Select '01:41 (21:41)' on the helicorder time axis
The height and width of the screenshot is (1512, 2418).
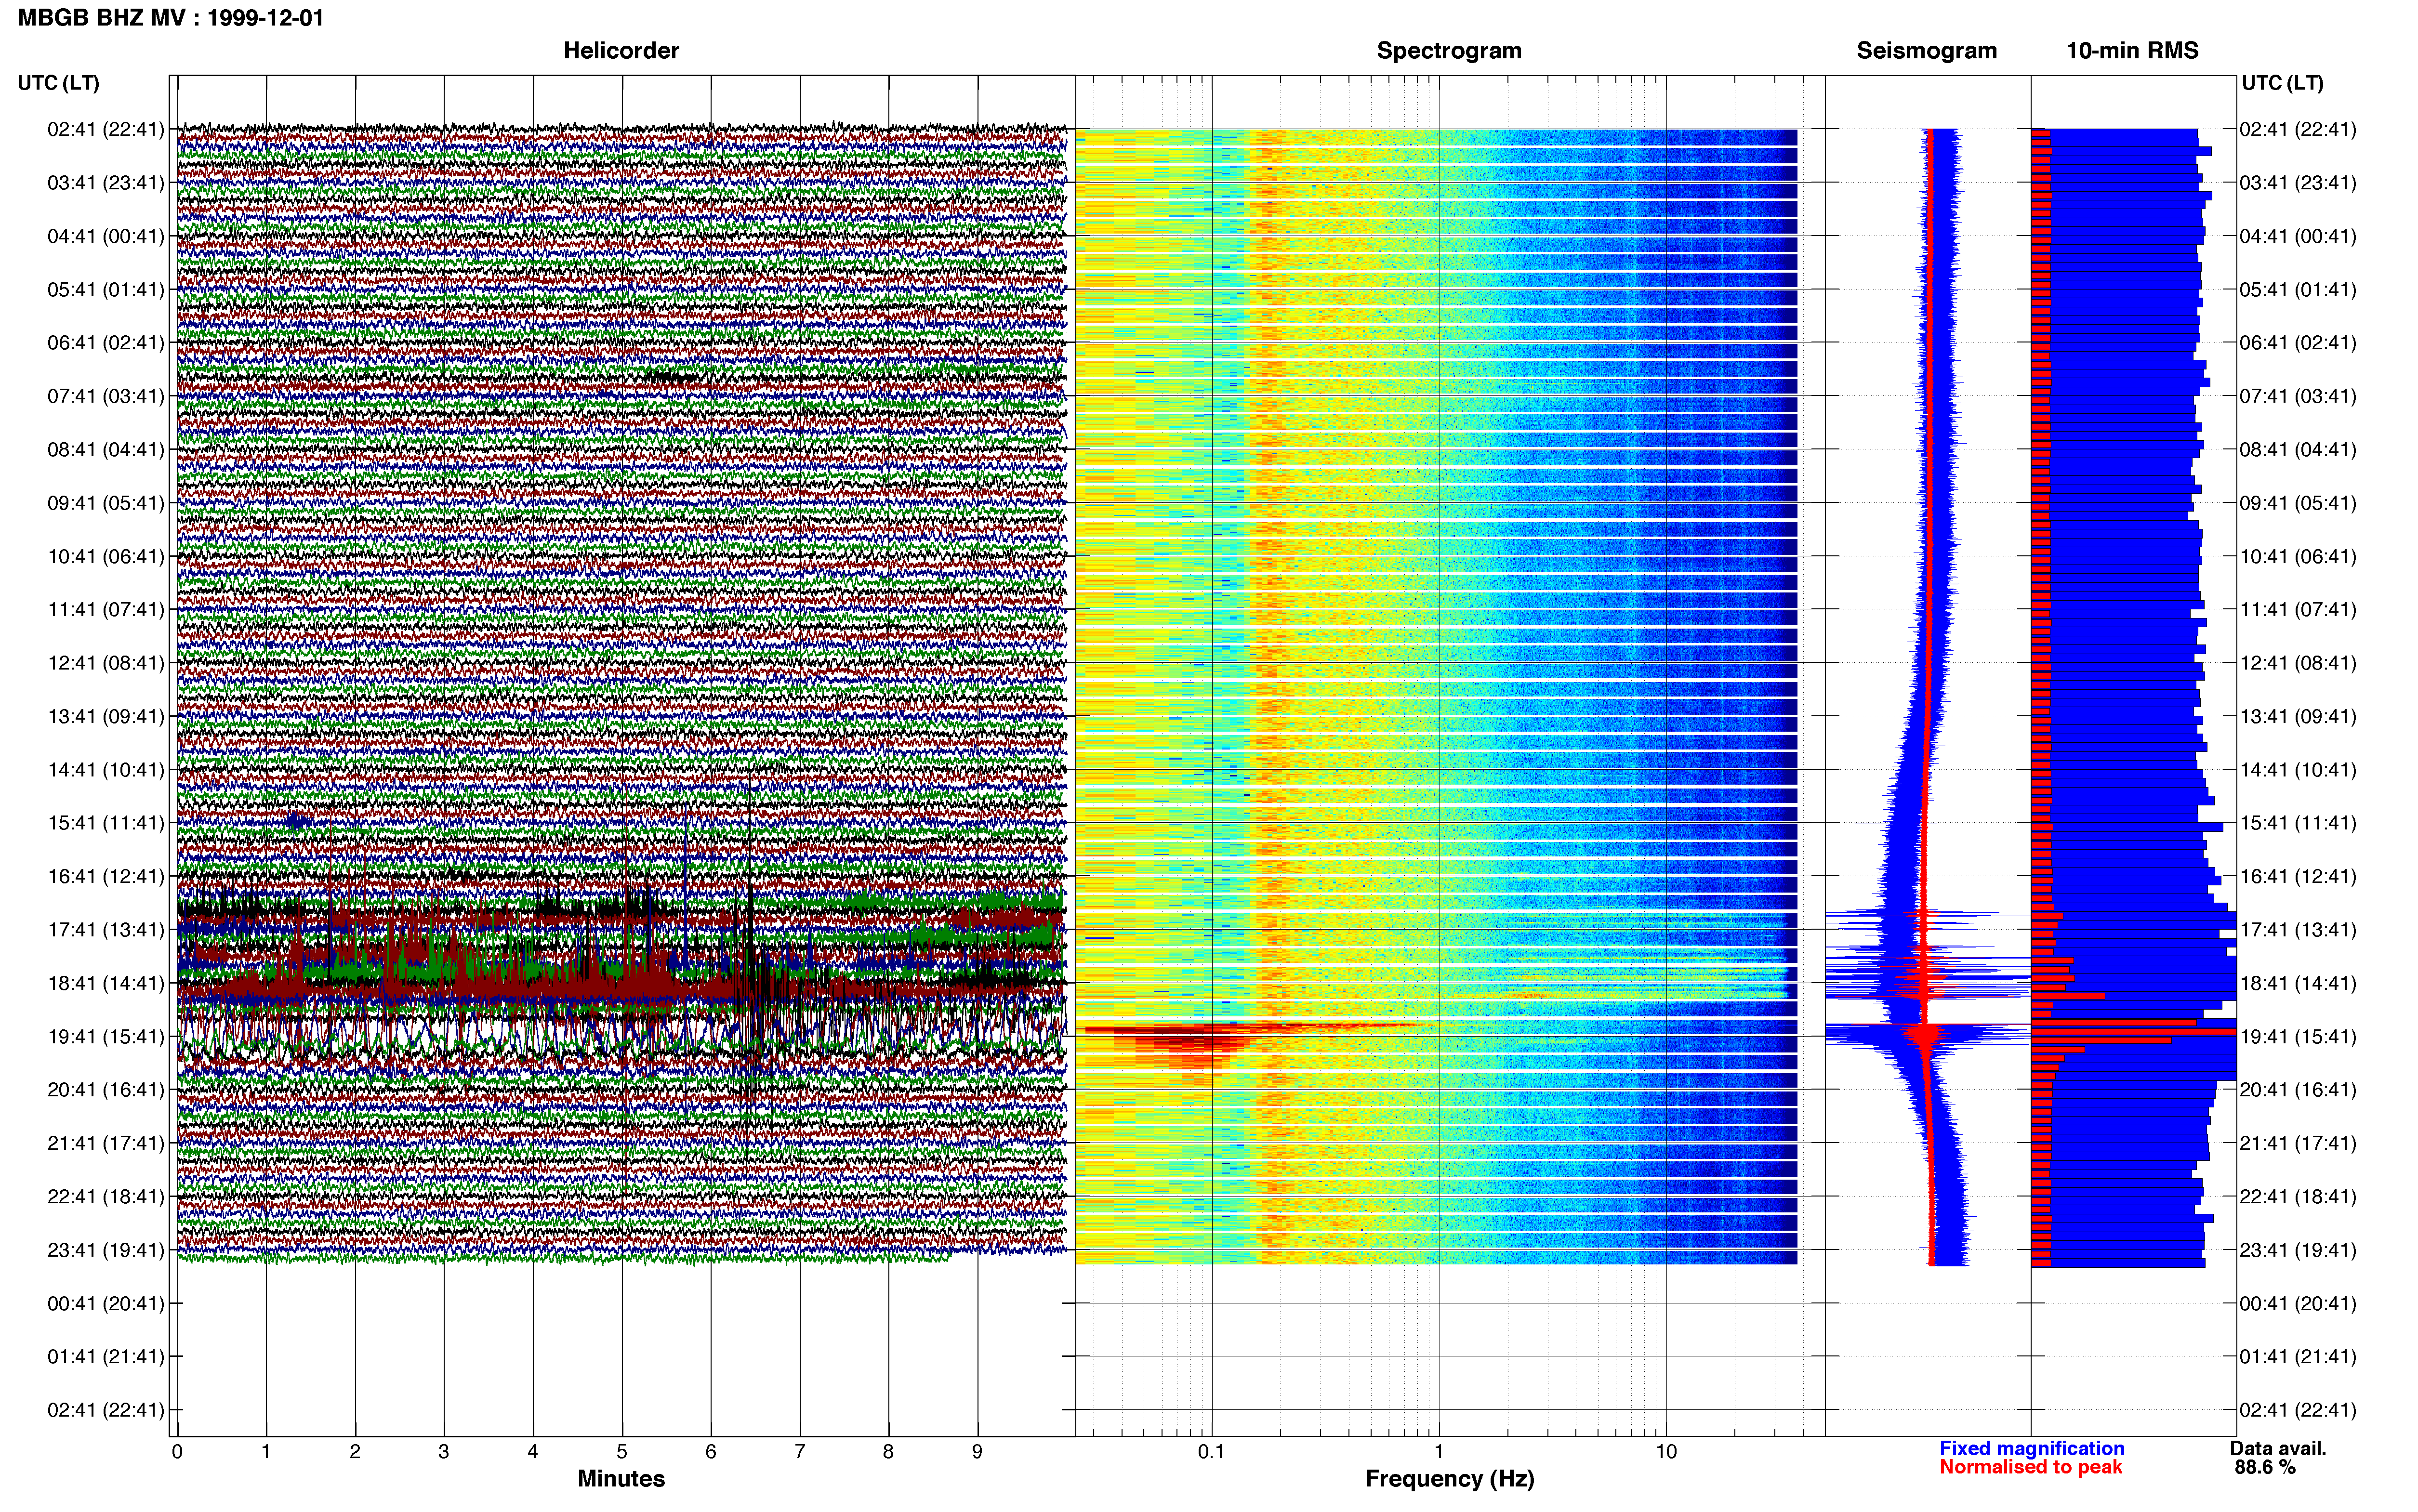coord(106,1357)
